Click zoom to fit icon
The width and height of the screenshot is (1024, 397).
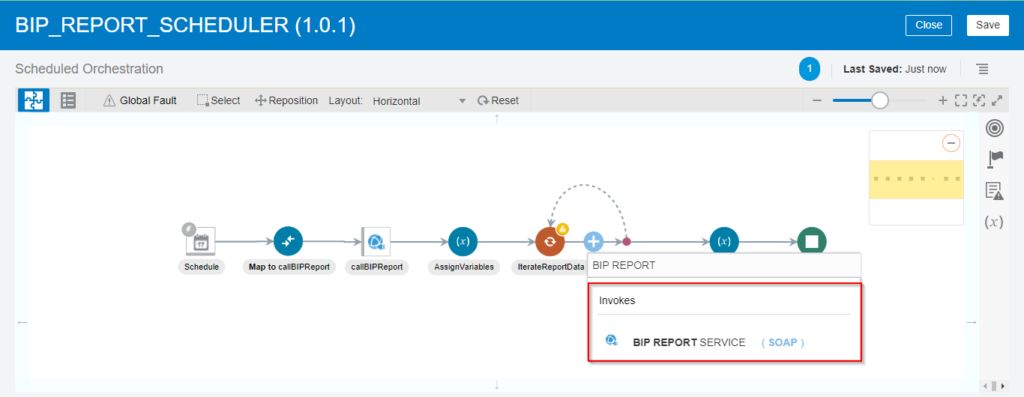pyautogui.click(x=960, y=101)
